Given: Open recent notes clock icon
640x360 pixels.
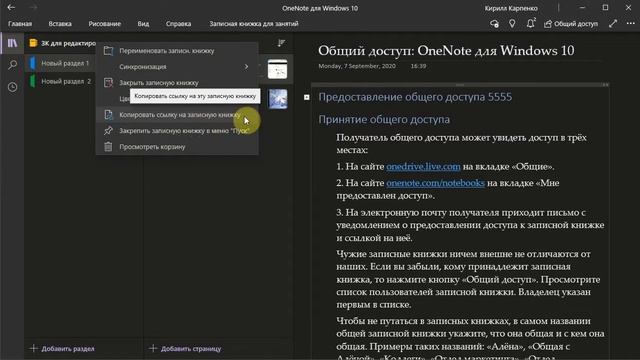Looking at the screenshot, I should pyautogui.click(x=12, y=87).
